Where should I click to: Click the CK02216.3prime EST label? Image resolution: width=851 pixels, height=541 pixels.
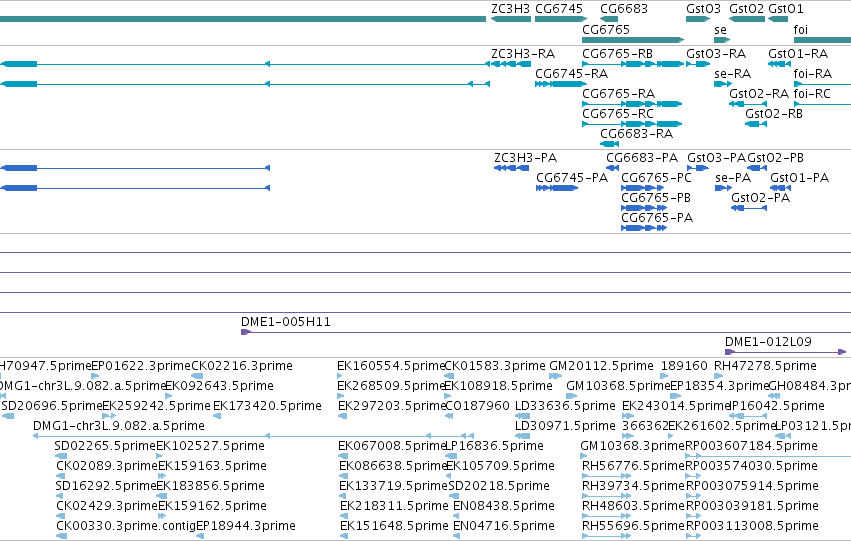click(x=242, y=366)
